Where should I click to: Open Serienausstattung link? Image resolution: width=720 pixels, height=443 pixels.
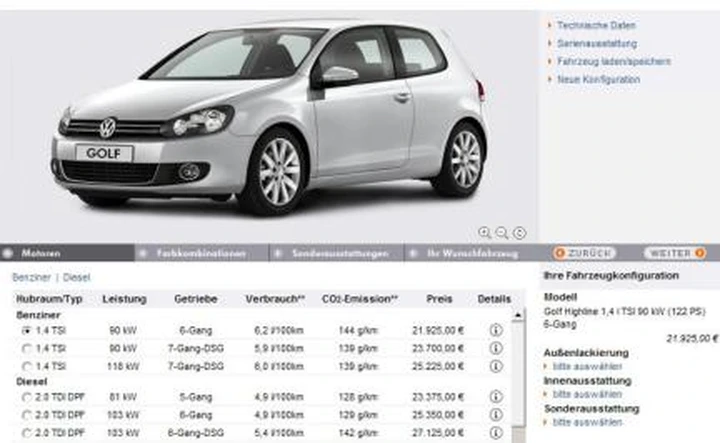(597, 44)
